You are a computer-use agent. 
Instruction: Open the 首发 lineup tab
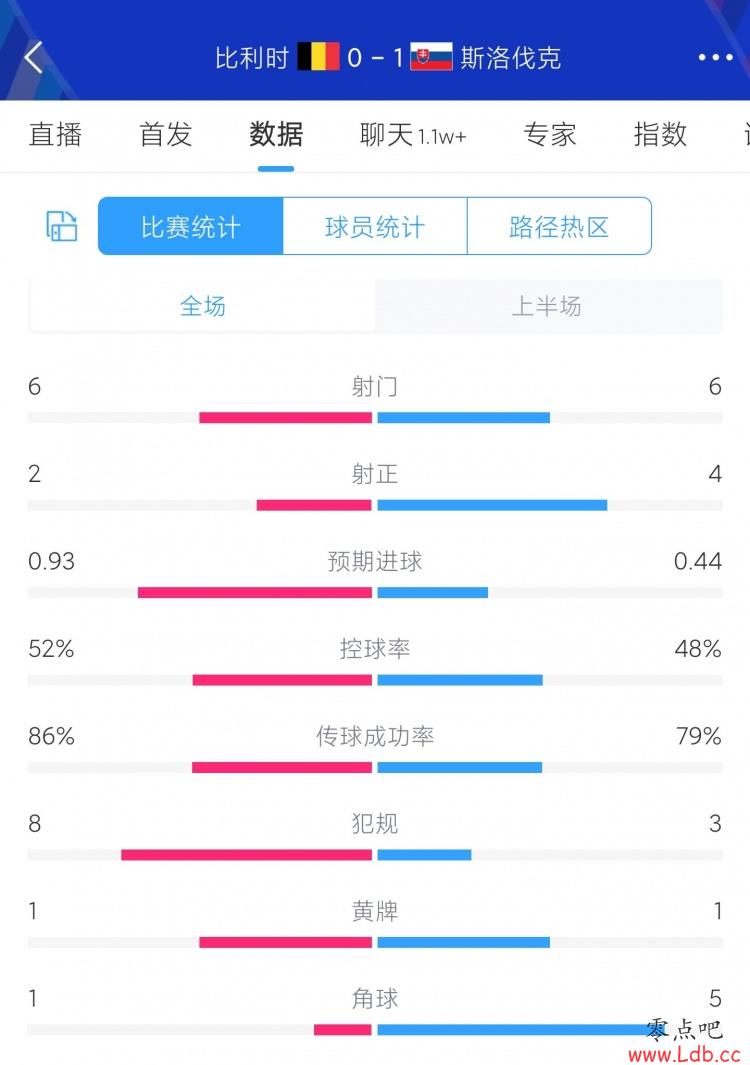[165, 134]
